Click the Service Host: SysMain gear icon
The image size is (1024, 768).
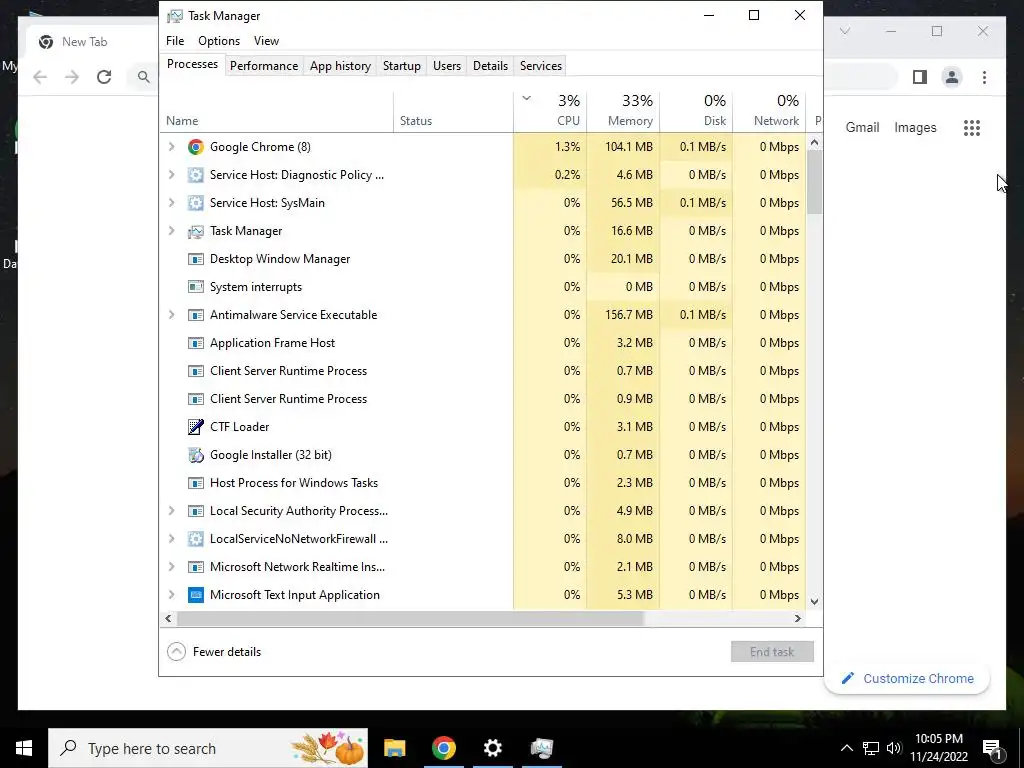[x=195, y=203]
